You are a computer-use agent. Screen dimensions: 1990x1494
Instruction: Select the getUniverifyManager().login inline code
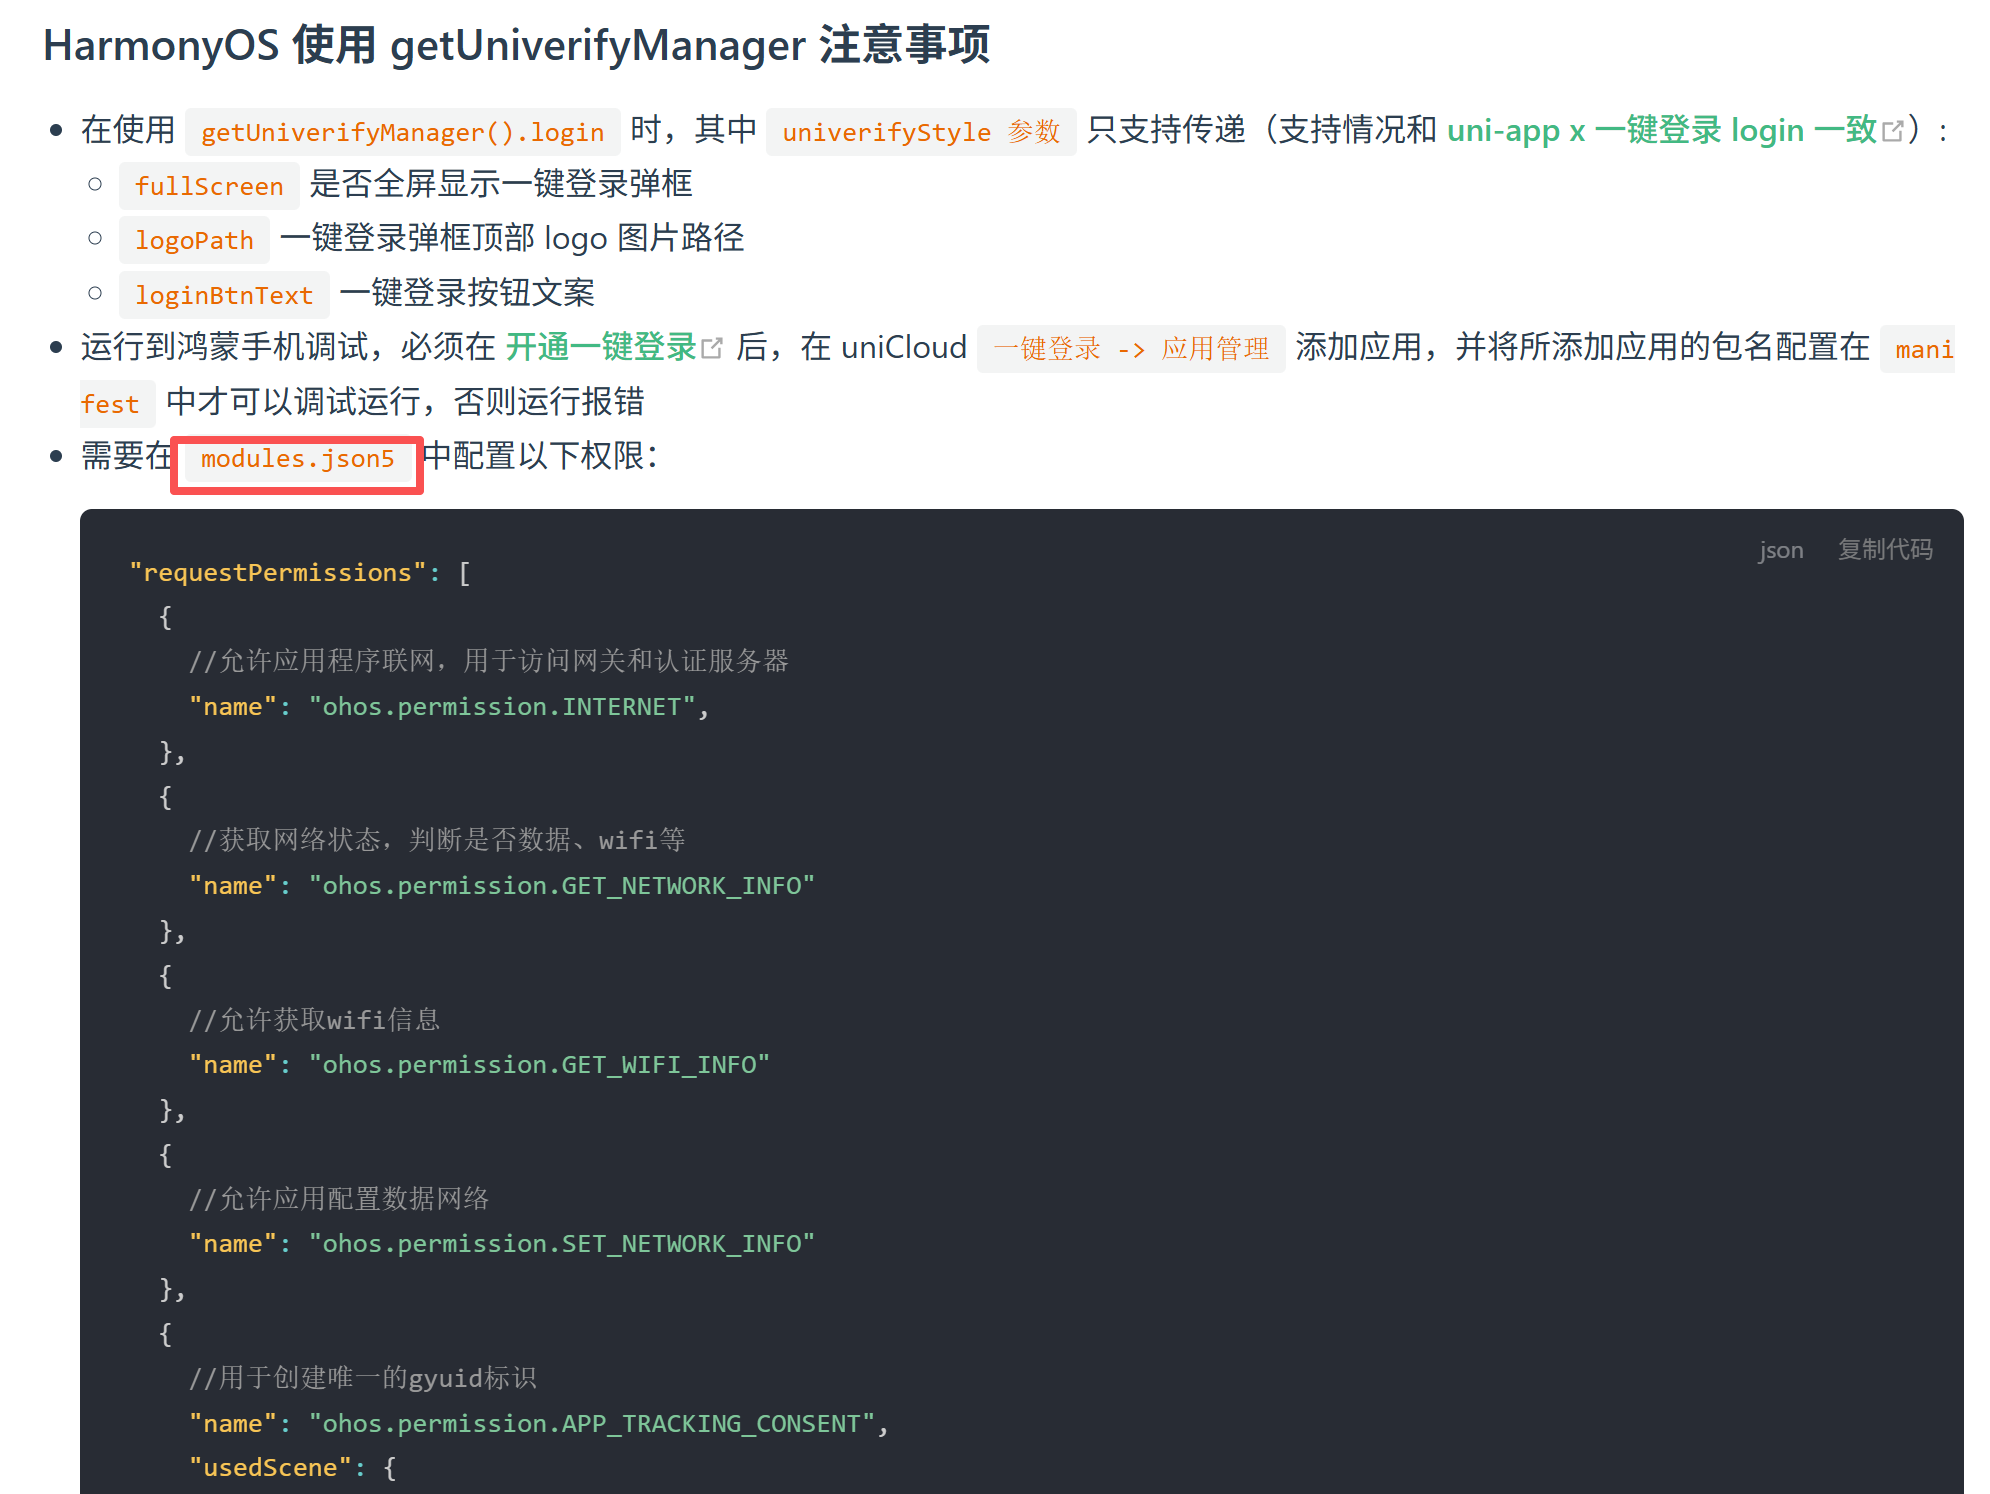(402, 132)
